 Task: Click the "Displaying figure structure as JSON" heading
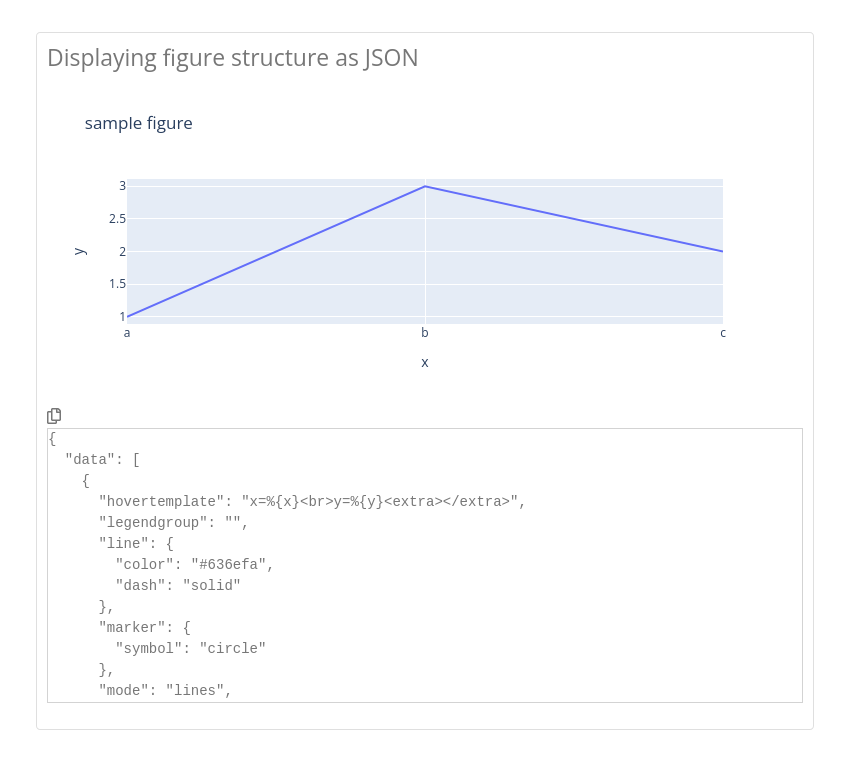tap(232, 58)
